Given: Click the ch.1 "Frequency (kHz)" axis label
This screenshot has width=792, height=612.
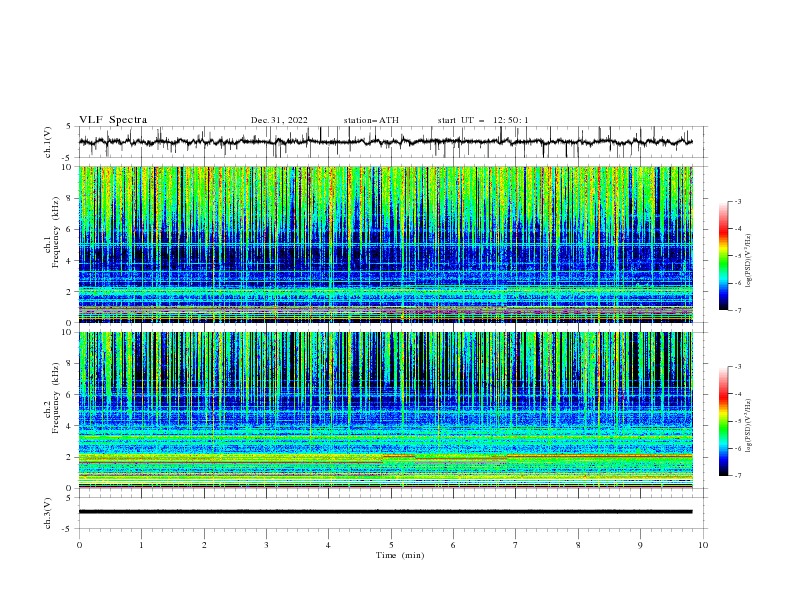Looking at the screenshot, I should click(56, 232).
